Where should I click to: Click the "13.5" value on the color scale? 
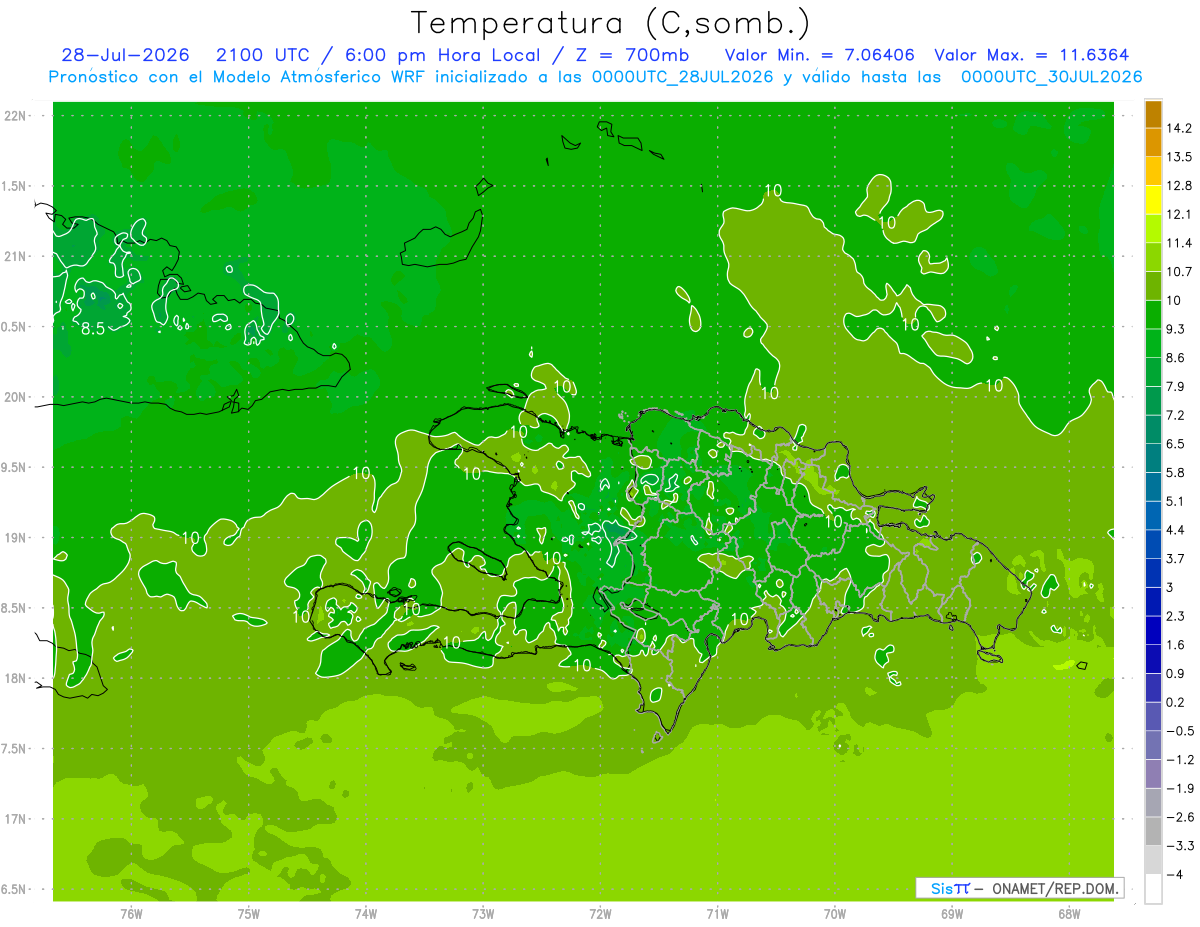click(1181, 157)
